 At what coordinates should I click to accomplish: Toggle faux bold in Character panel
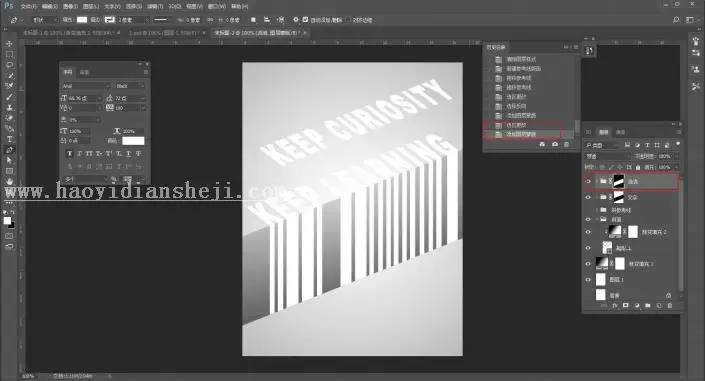coord(69,154)
